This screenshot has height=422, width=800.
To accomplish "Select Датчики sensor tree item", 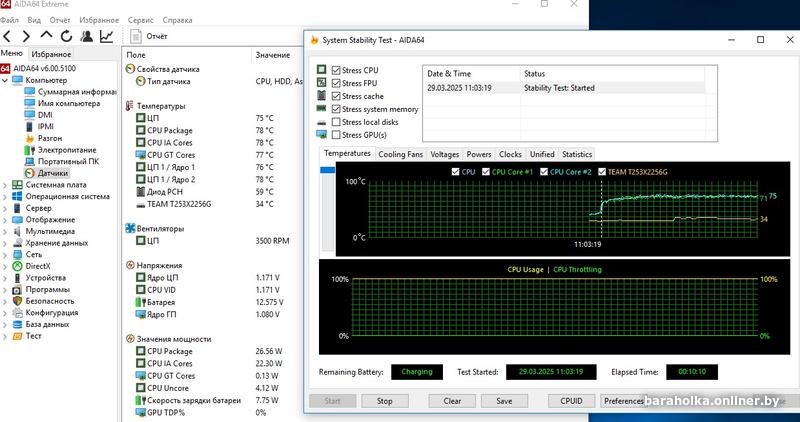I will coord(53,173).
